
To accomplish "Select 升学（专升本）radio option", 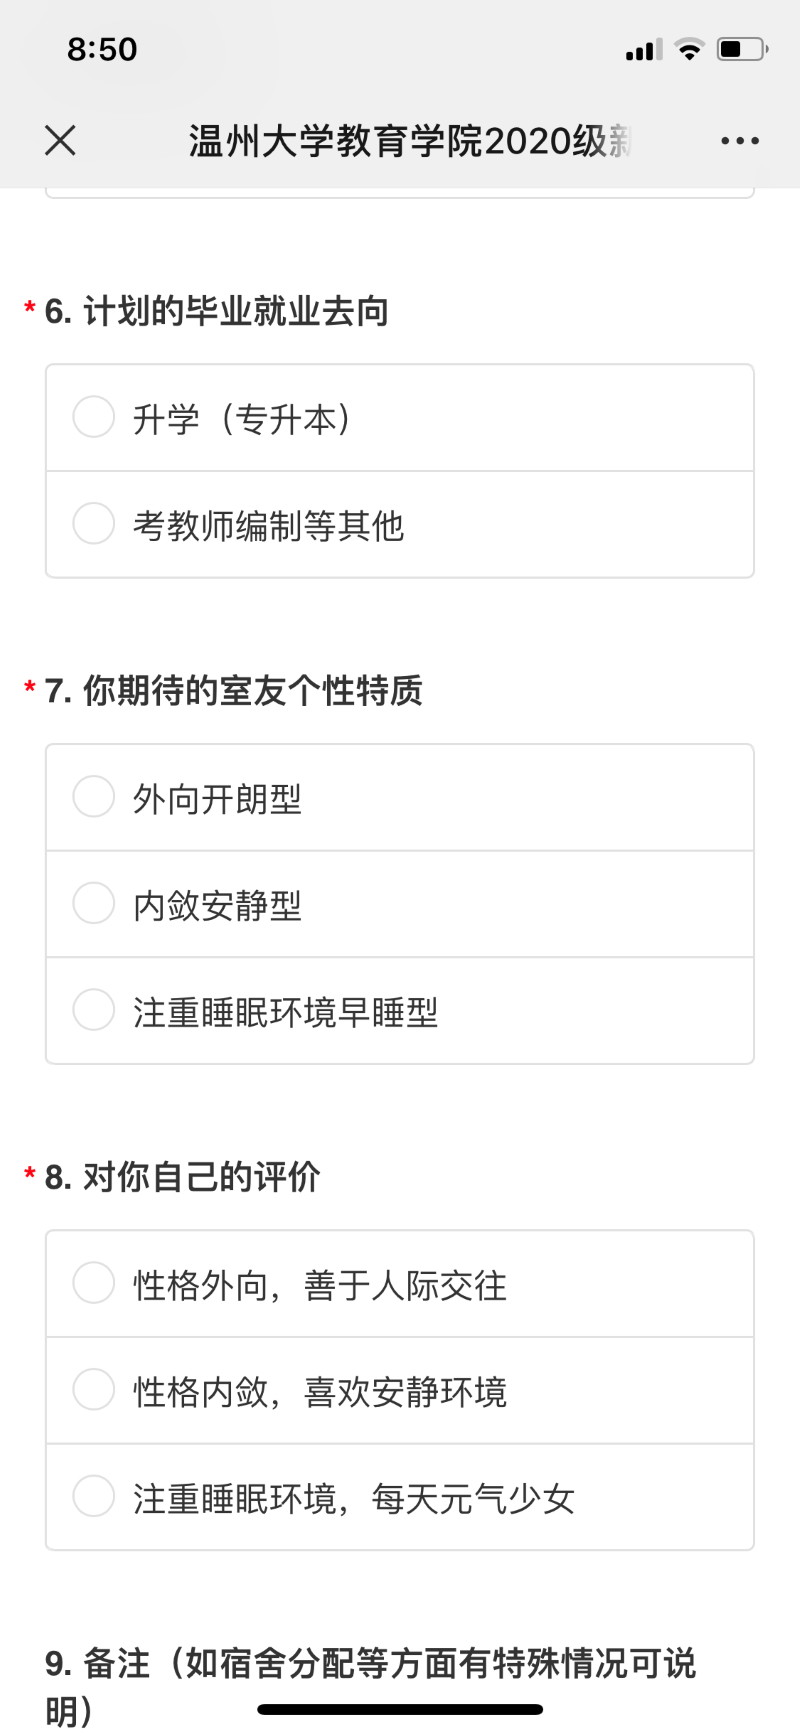I will 94,417.
